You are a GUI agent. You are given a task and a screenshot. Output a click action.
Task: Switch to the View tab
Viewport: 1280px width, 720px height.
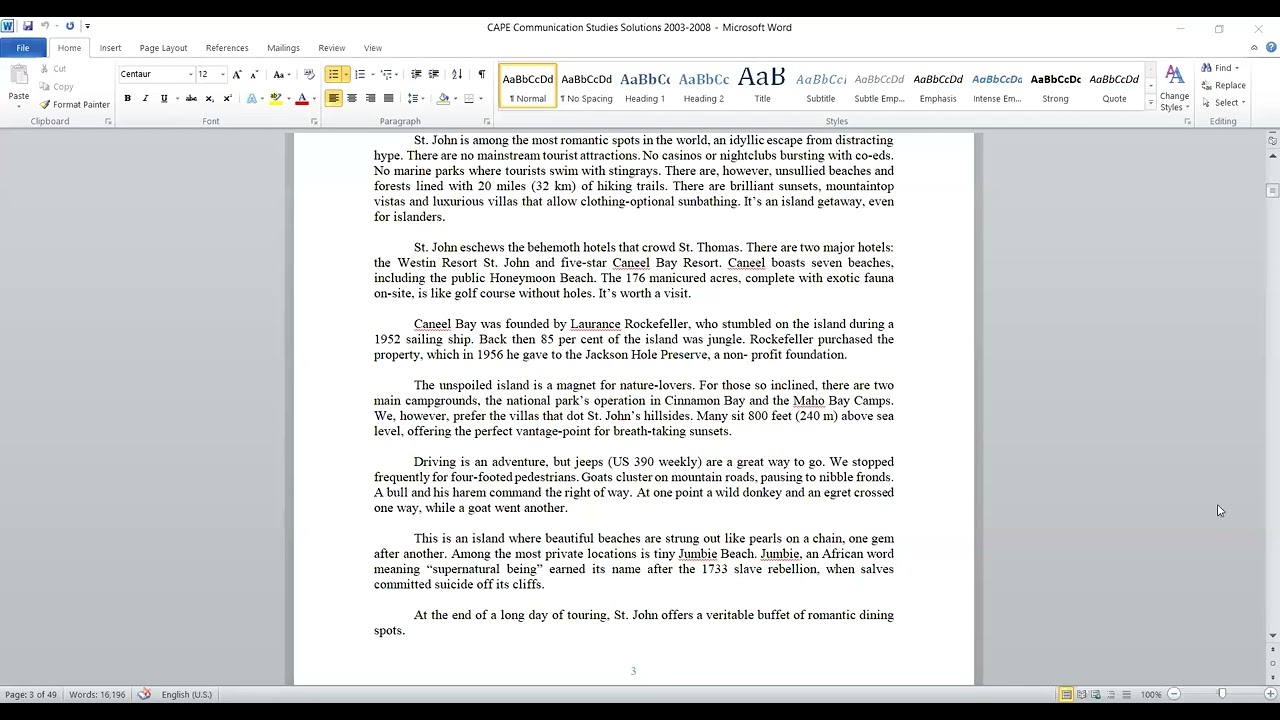click(373, 47)
